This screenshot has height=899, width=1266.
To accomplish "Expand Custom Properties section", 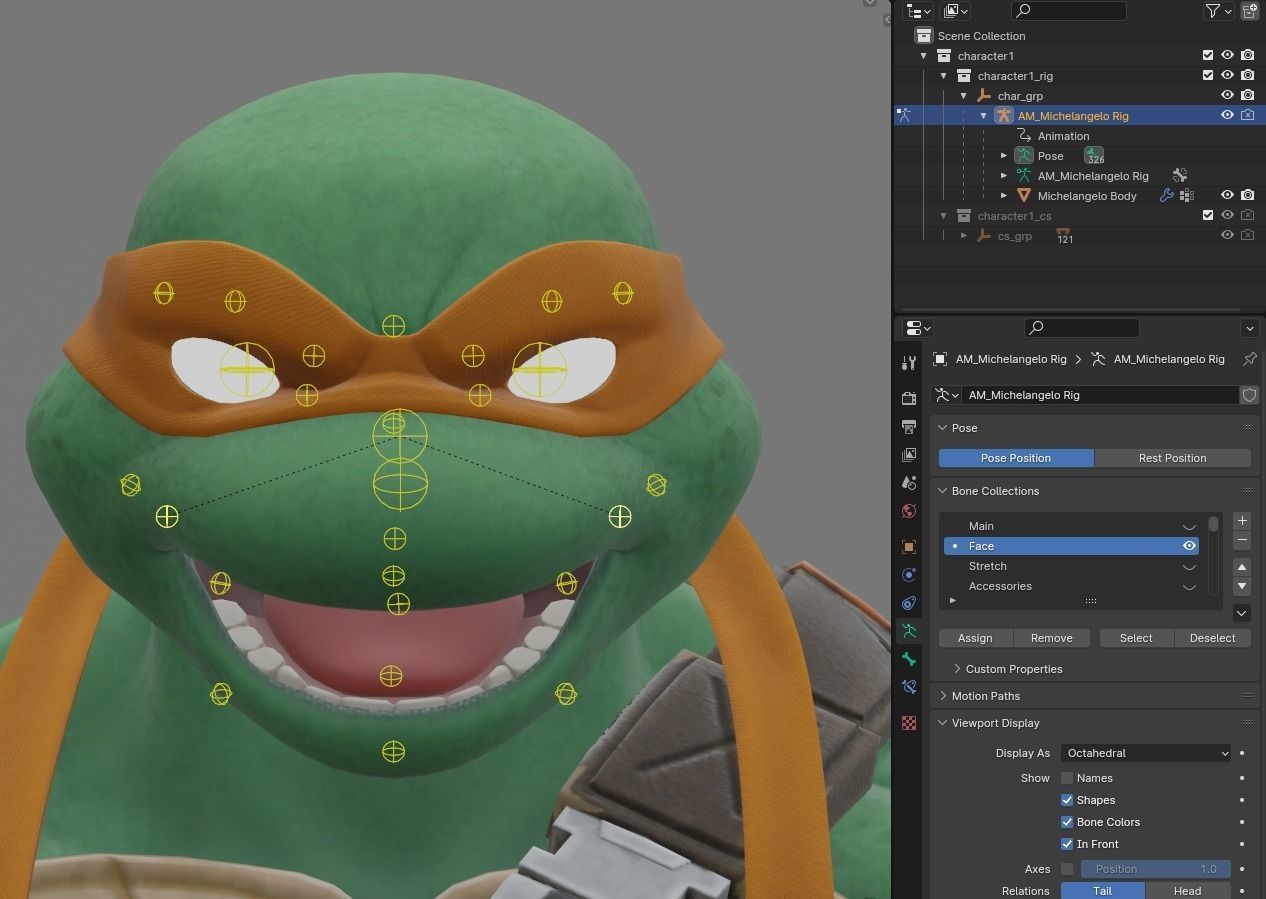I will coord(957,669).
